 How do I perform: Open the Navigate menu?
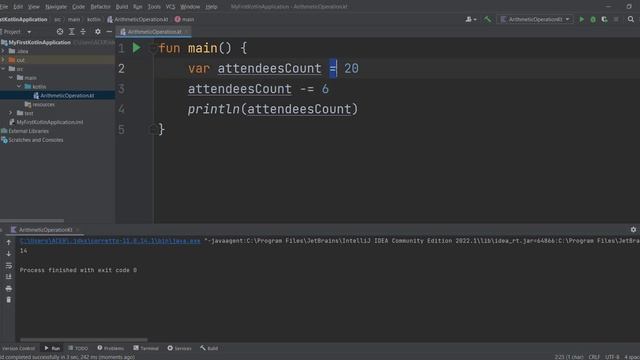pos(56,7)
